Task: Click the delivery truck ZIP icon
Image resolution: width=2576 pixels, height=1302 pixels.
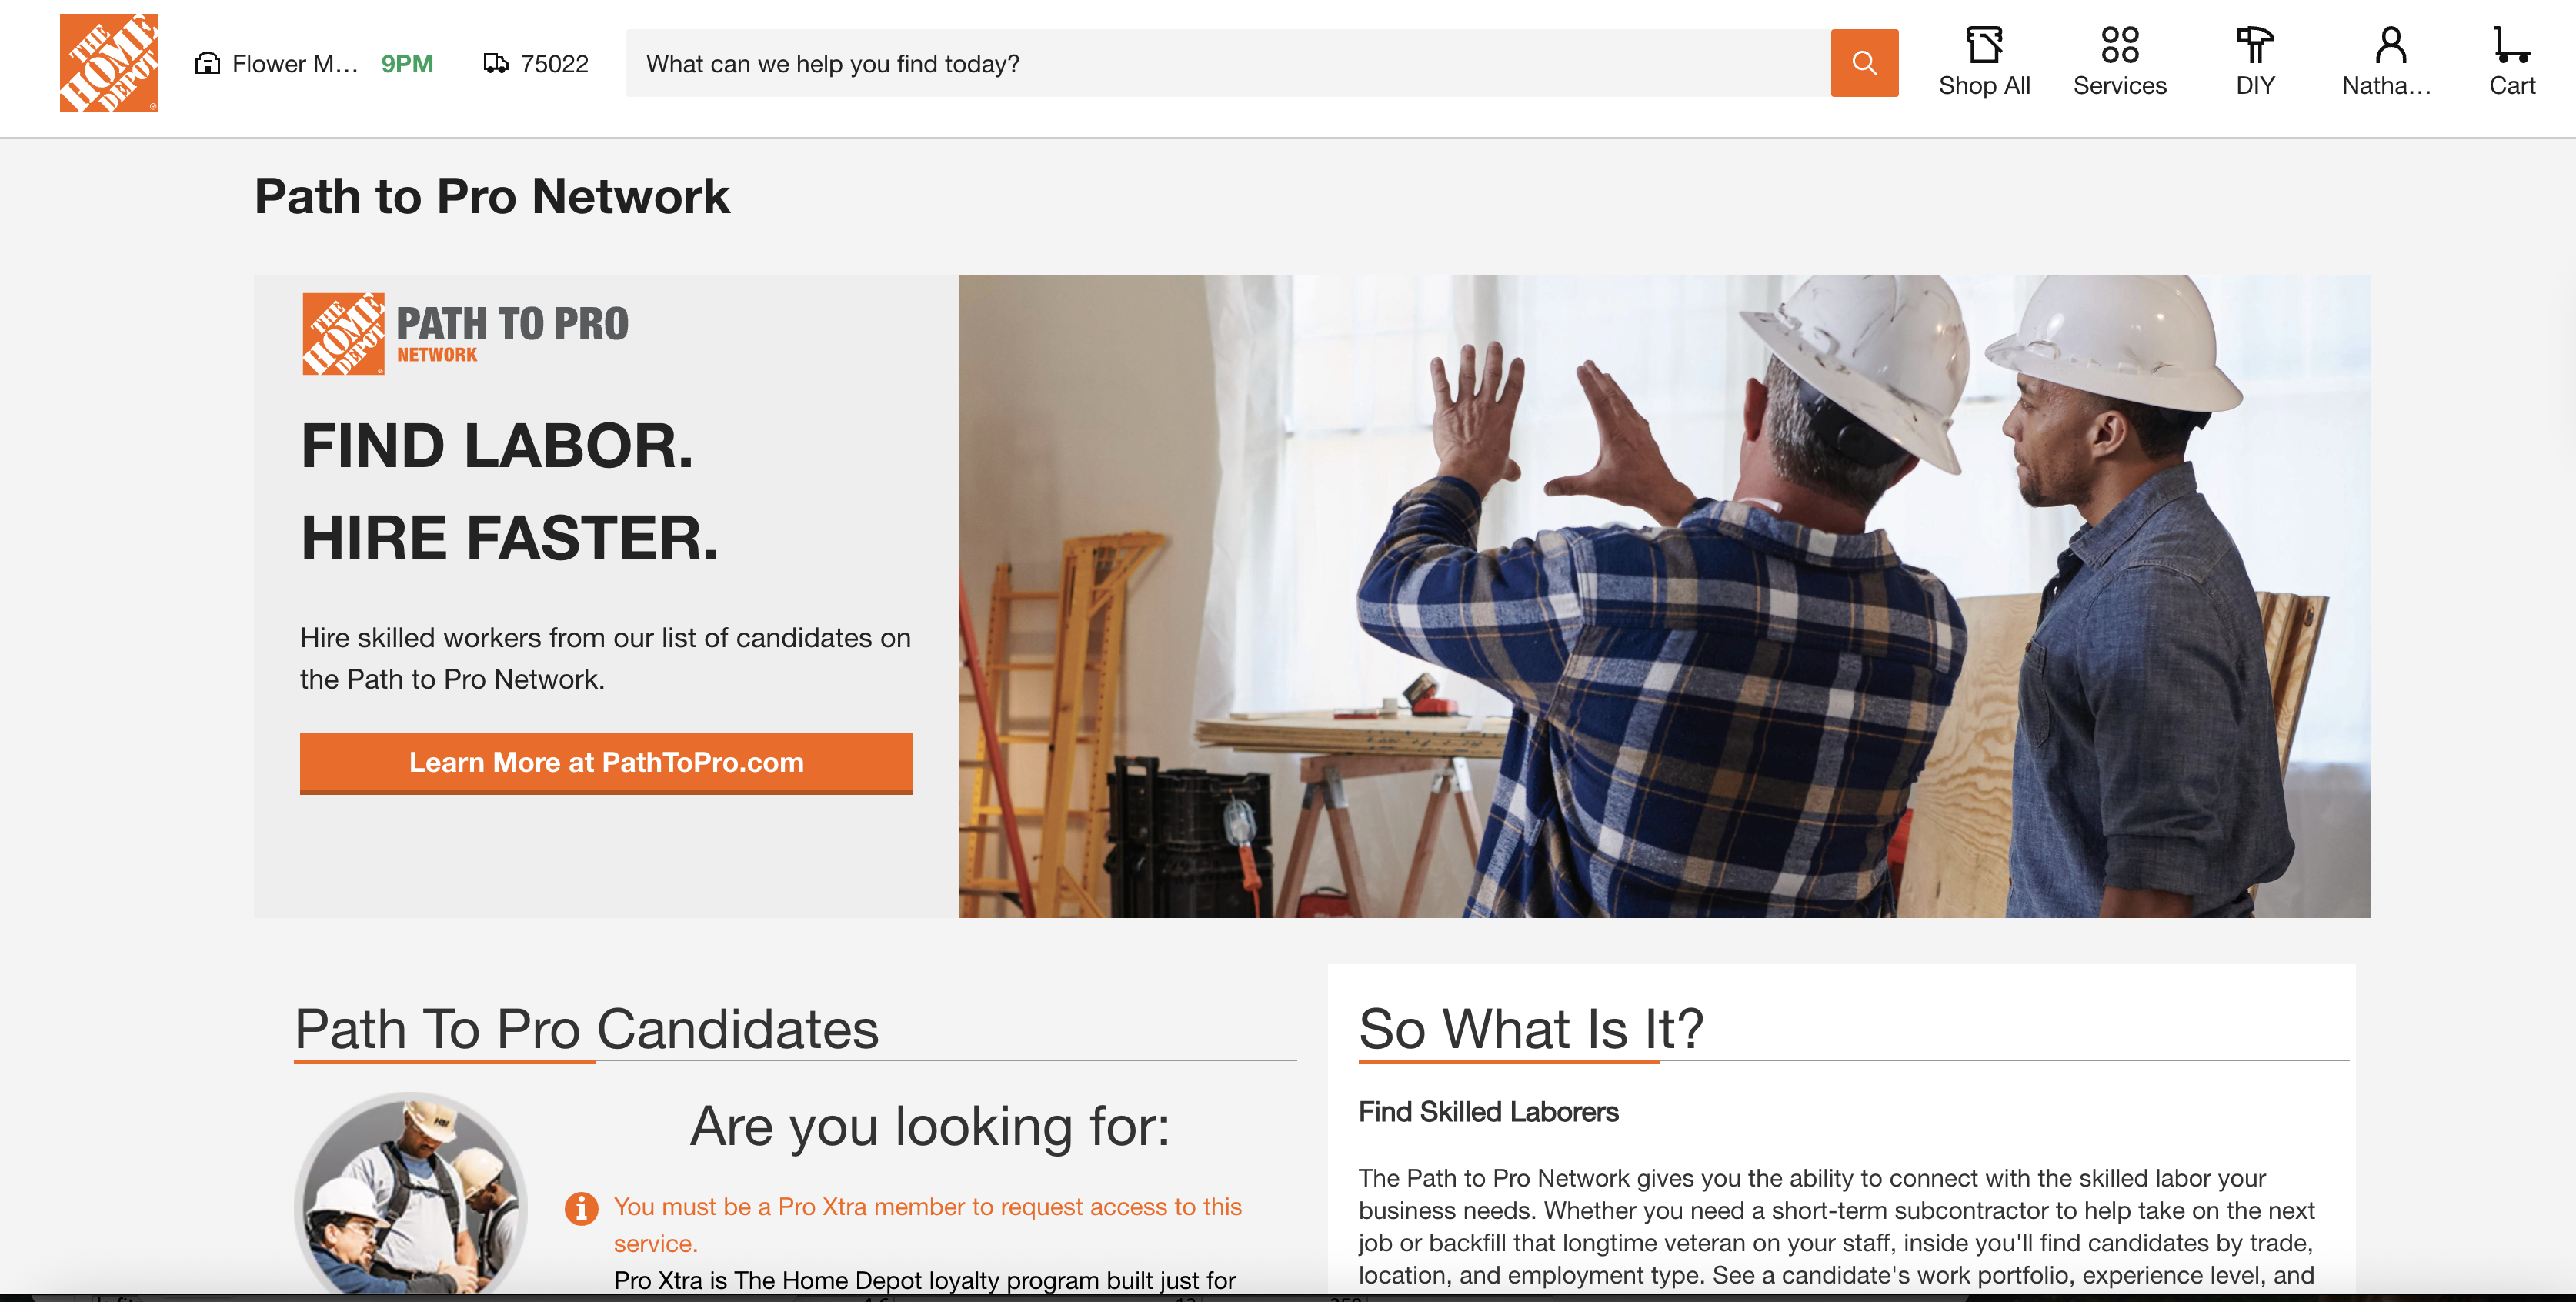Action: pyautogui.click(x=495, y=64)
